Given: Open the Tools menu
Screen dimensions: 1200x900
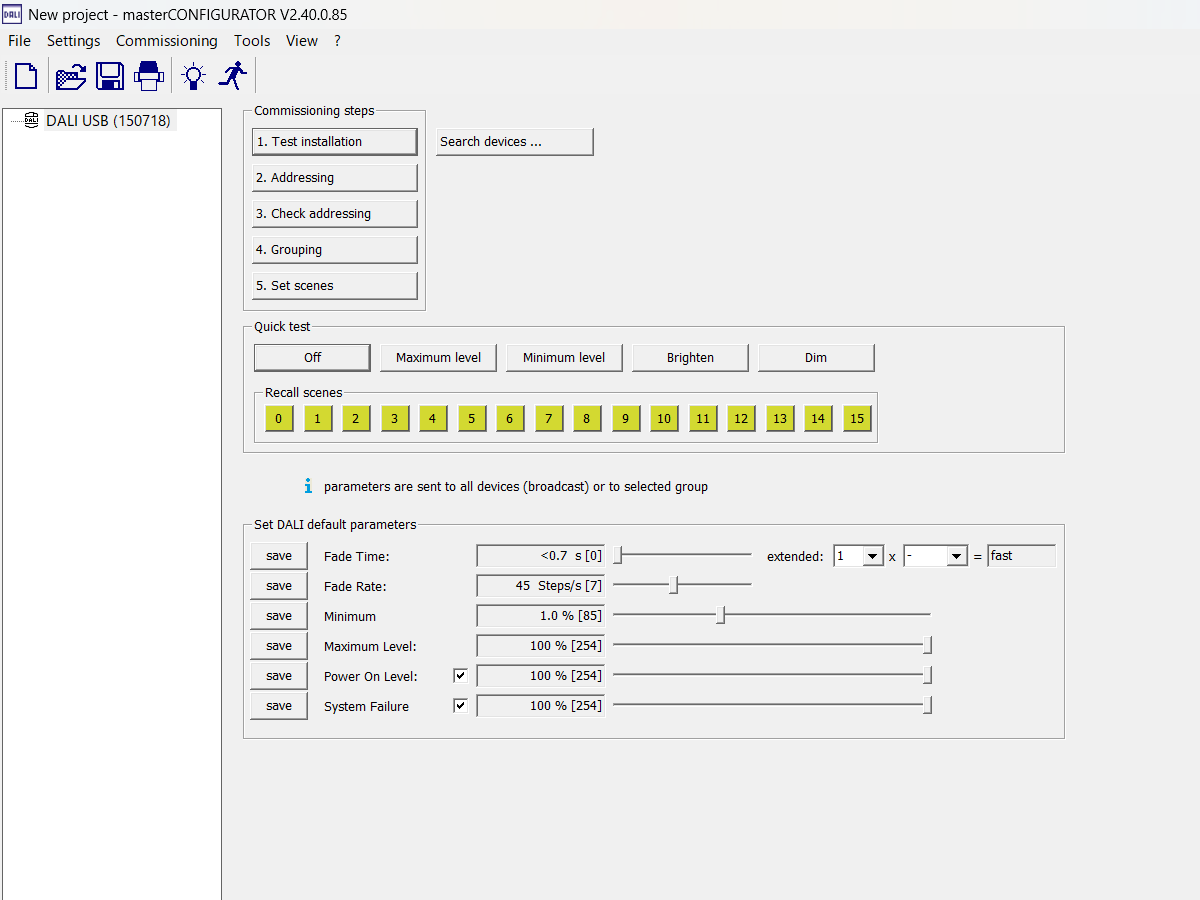Looking at the screenshot, I should coord(252,41).
